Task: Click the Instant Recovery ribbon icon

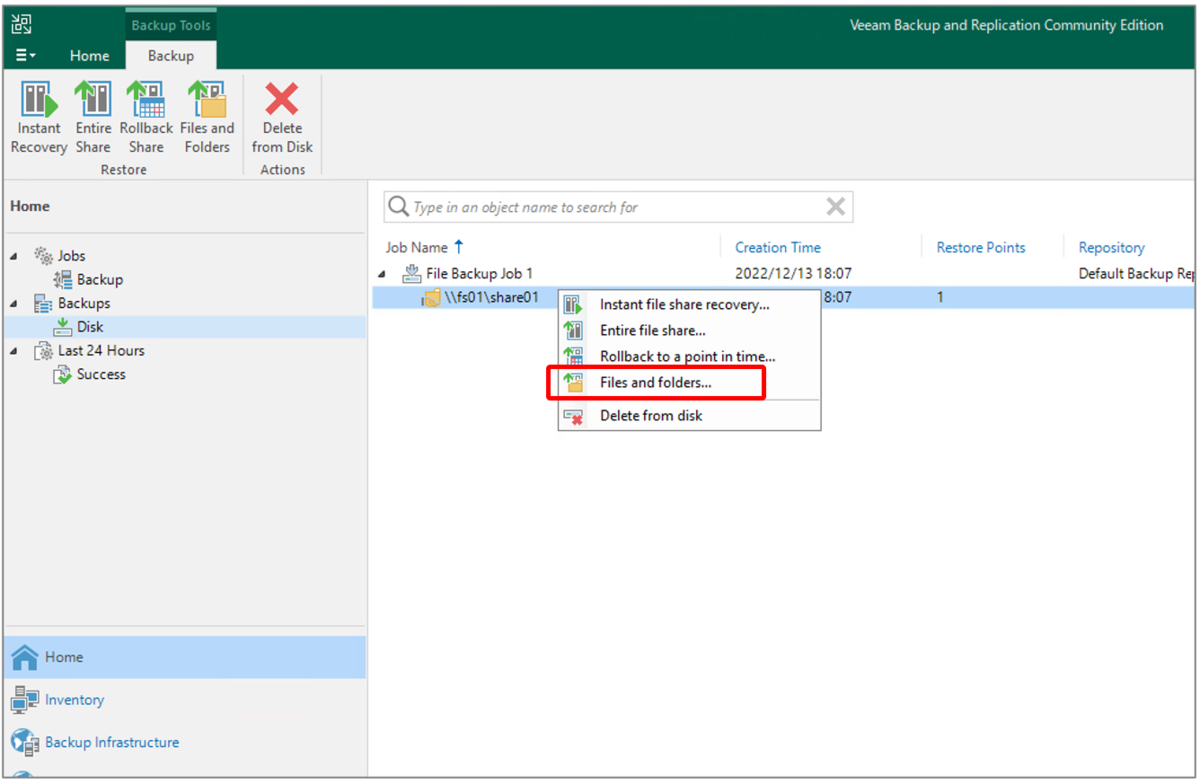Action: [39, 118]
